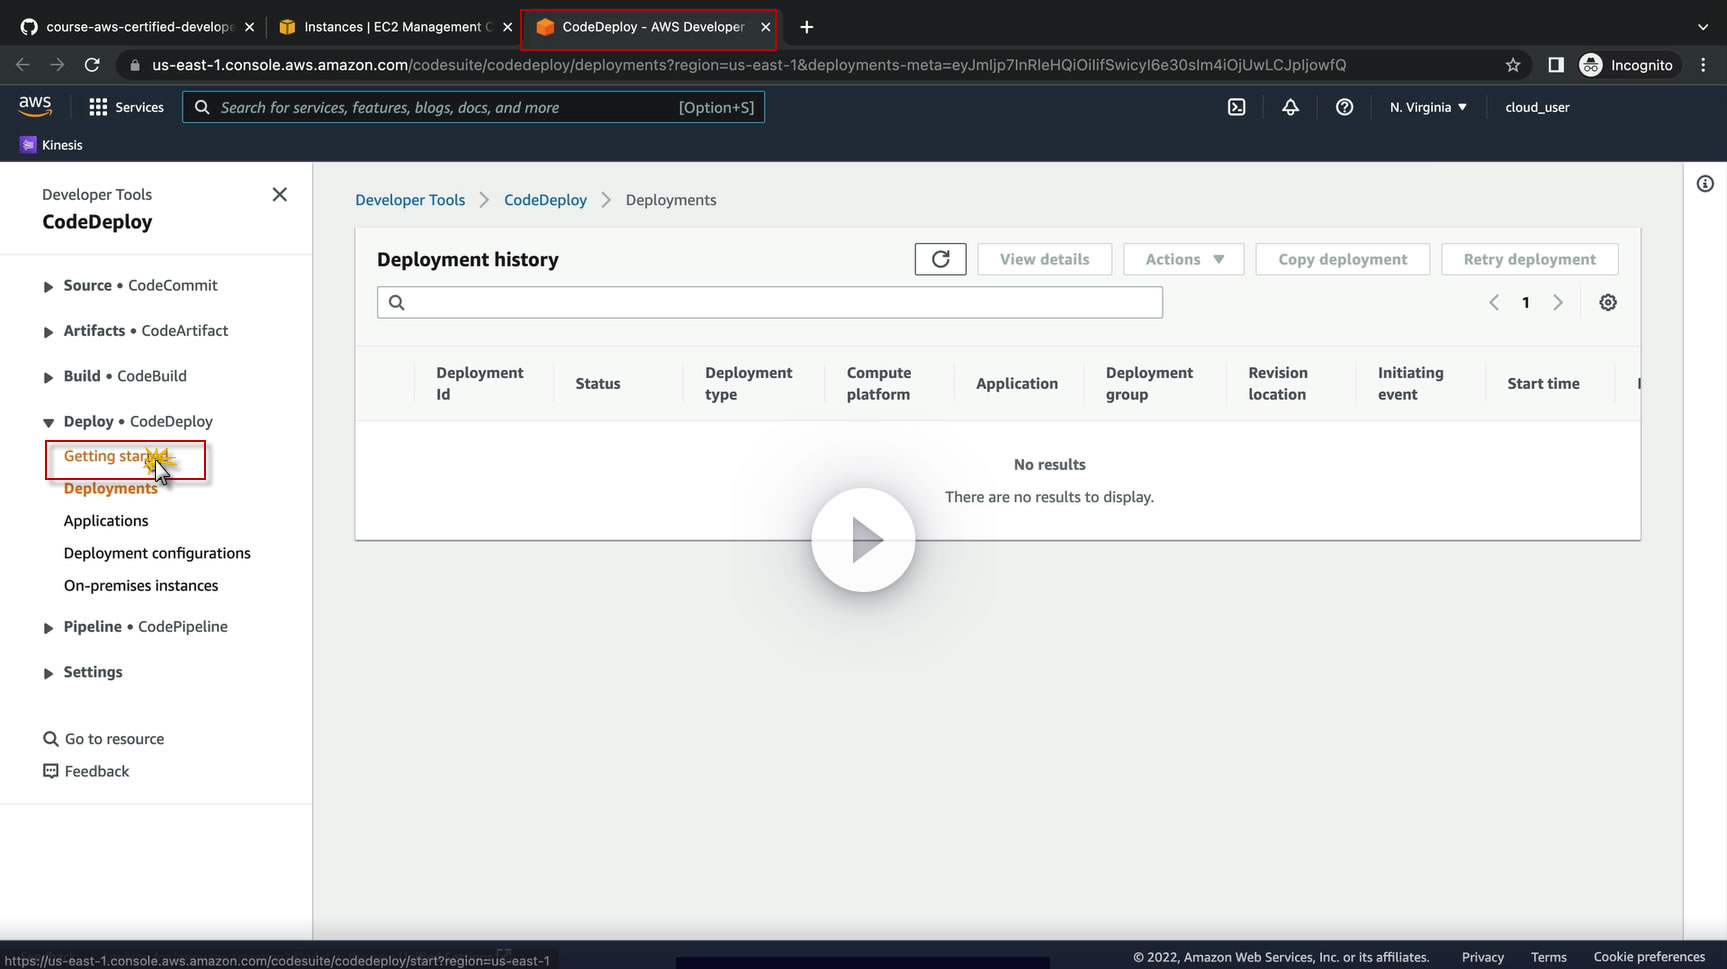1727x969 pixels.
Task: Follow the CodeDeploy breadcrumb link
Action: pyautogui.click(x=545, y=200)
